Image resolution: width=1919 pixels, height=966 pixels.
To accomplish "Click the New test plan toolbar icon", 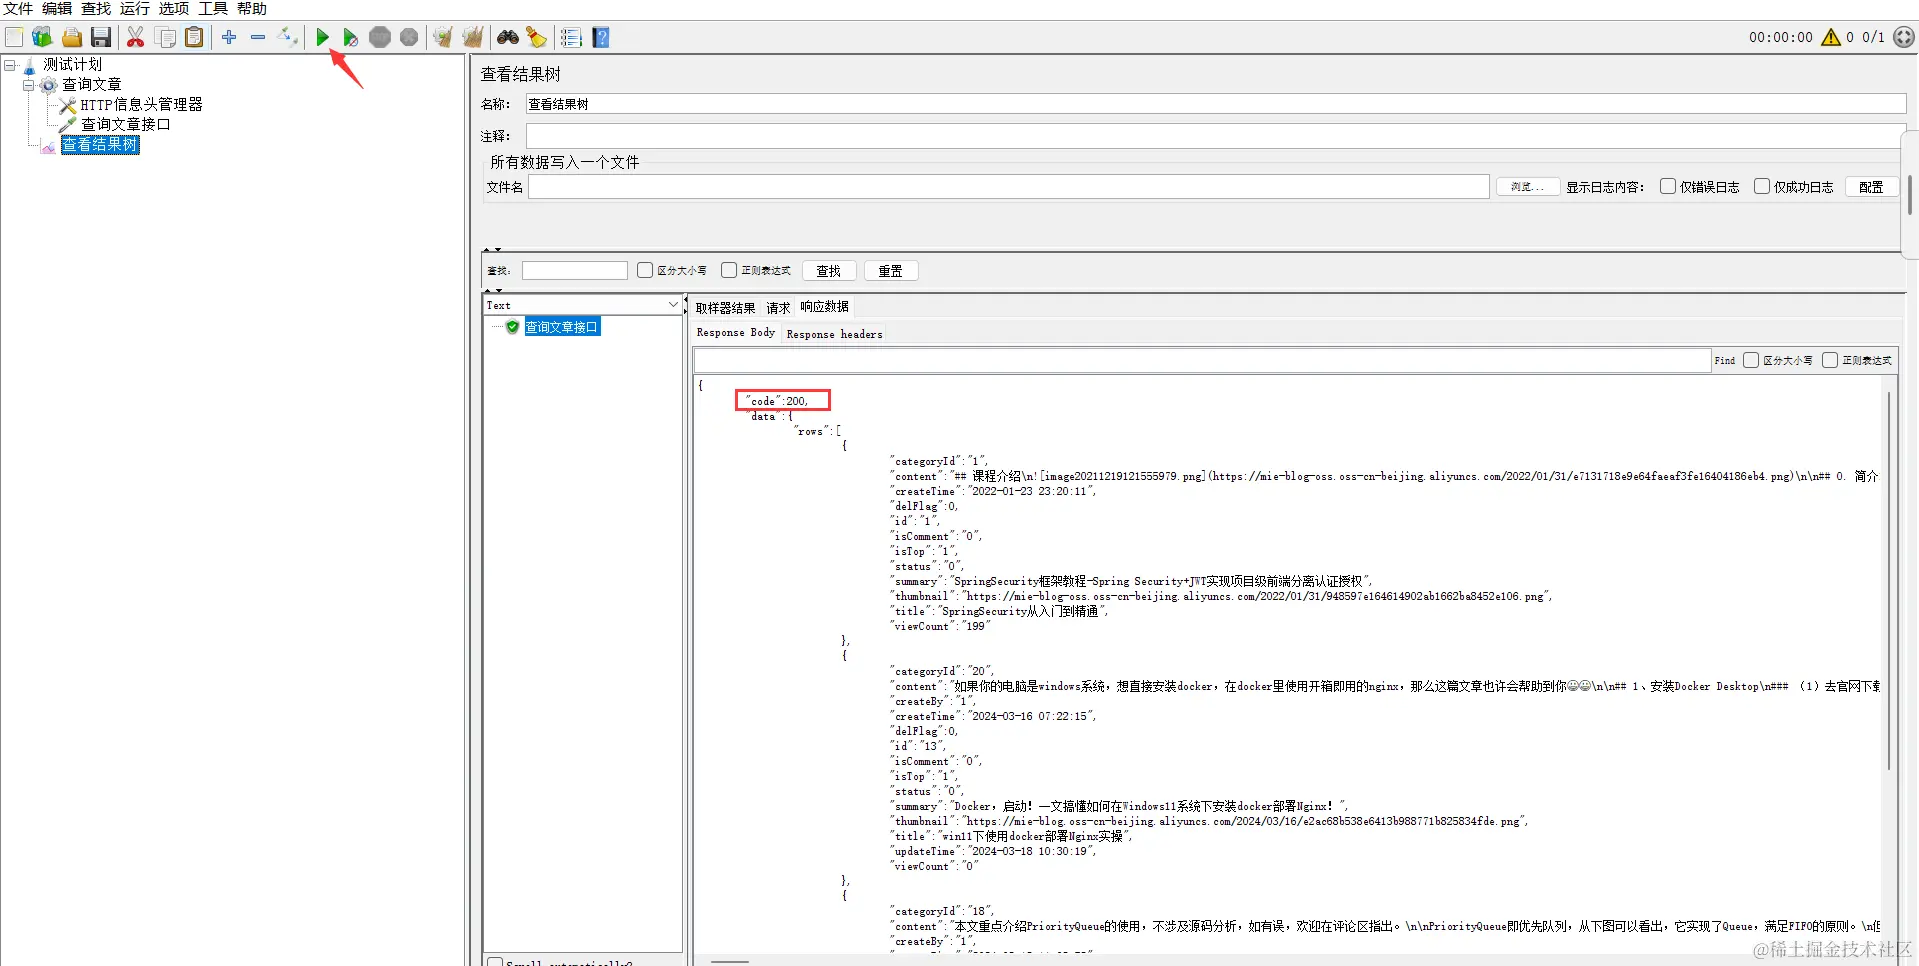I will [14, 38].
